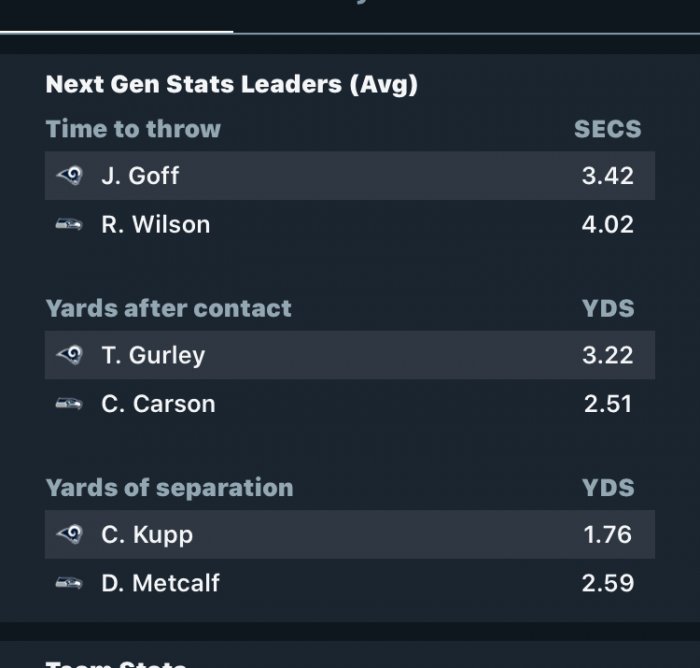Select T. Gurley player name

coord(153,355)
